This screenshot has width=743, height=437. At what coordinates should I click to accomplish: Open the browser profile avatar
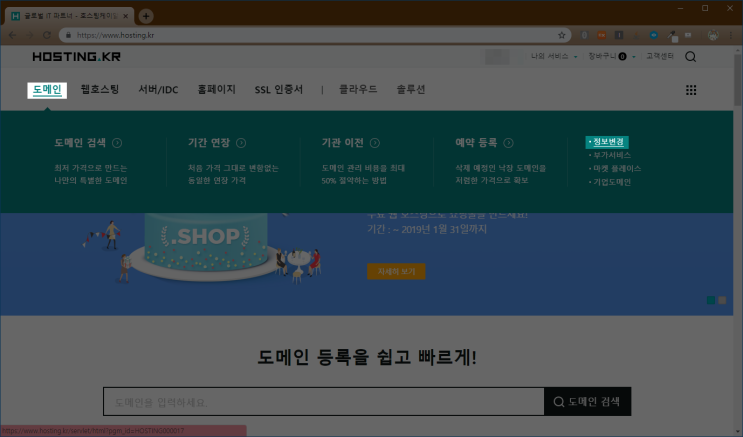[713, 35]
